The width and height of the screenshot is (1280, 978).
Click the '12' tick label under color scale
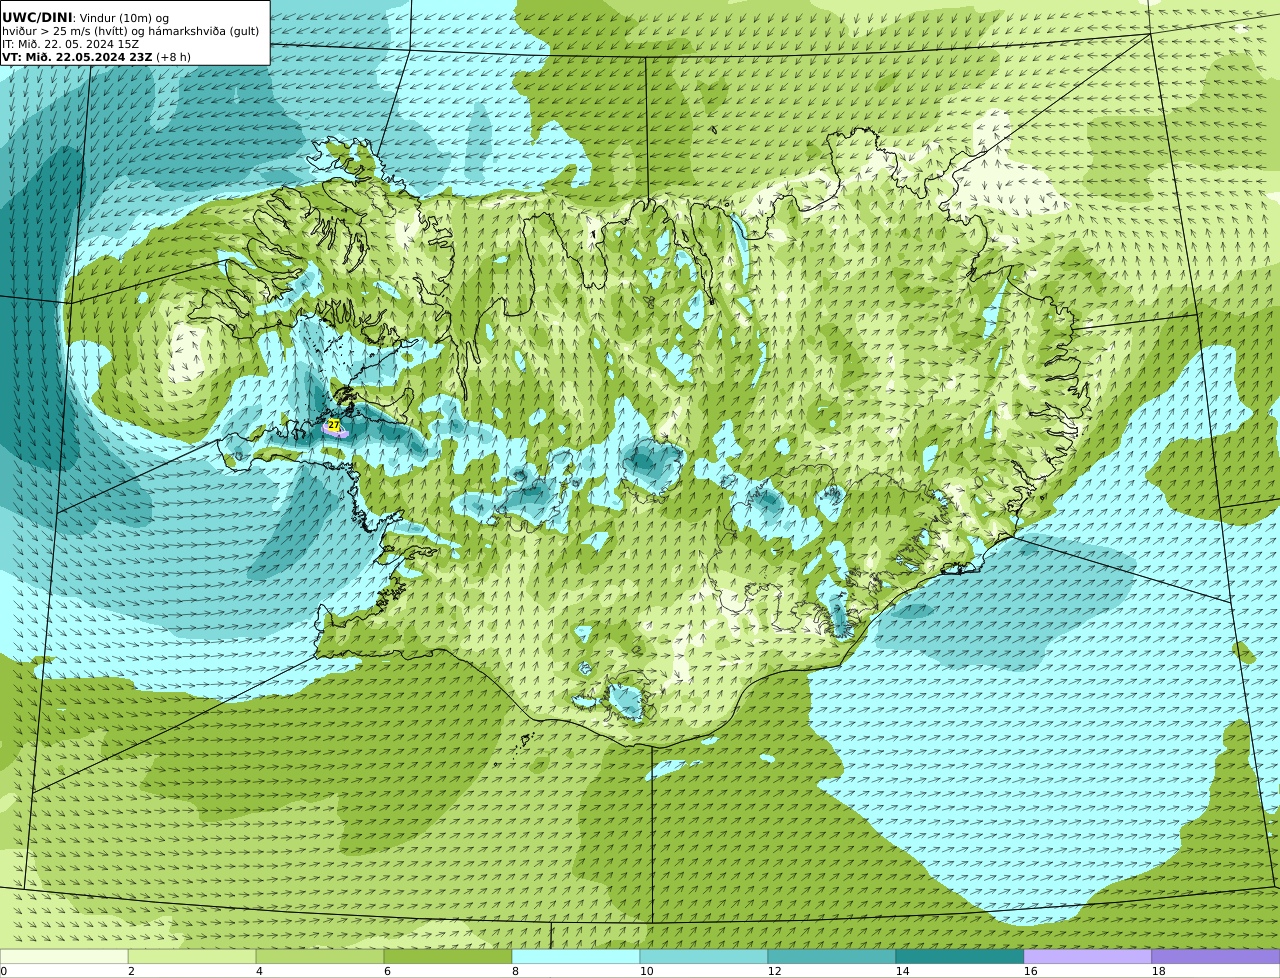coord(774,971)
